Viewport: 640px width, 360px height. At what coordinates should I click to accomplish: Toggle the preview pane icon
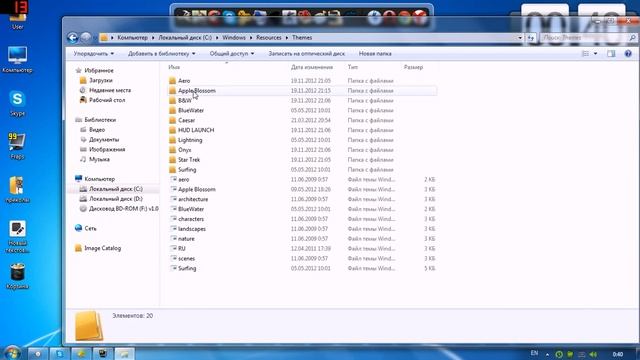[611, 53]
